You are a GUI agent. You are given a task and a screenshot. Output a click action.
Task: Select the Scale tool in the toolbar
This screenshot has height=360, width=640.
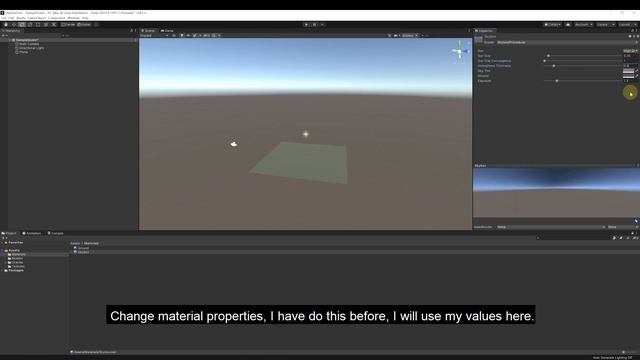click(30, 24)
